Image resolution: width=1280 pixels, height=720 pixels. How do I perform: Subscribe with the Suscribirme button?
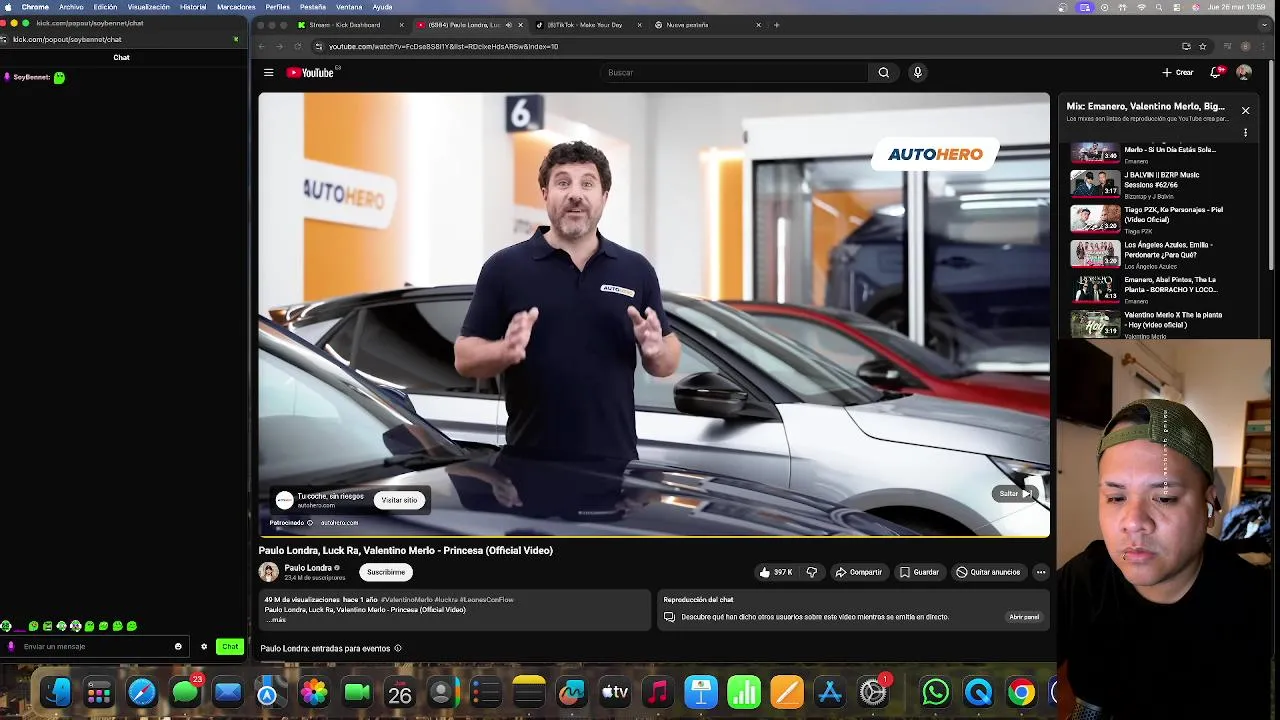[x=386, y=572]
